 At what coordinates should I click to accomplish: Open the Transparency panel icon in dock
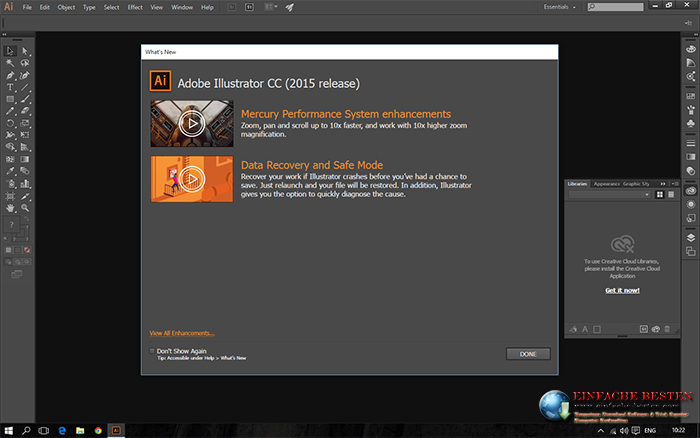point(691,171)
